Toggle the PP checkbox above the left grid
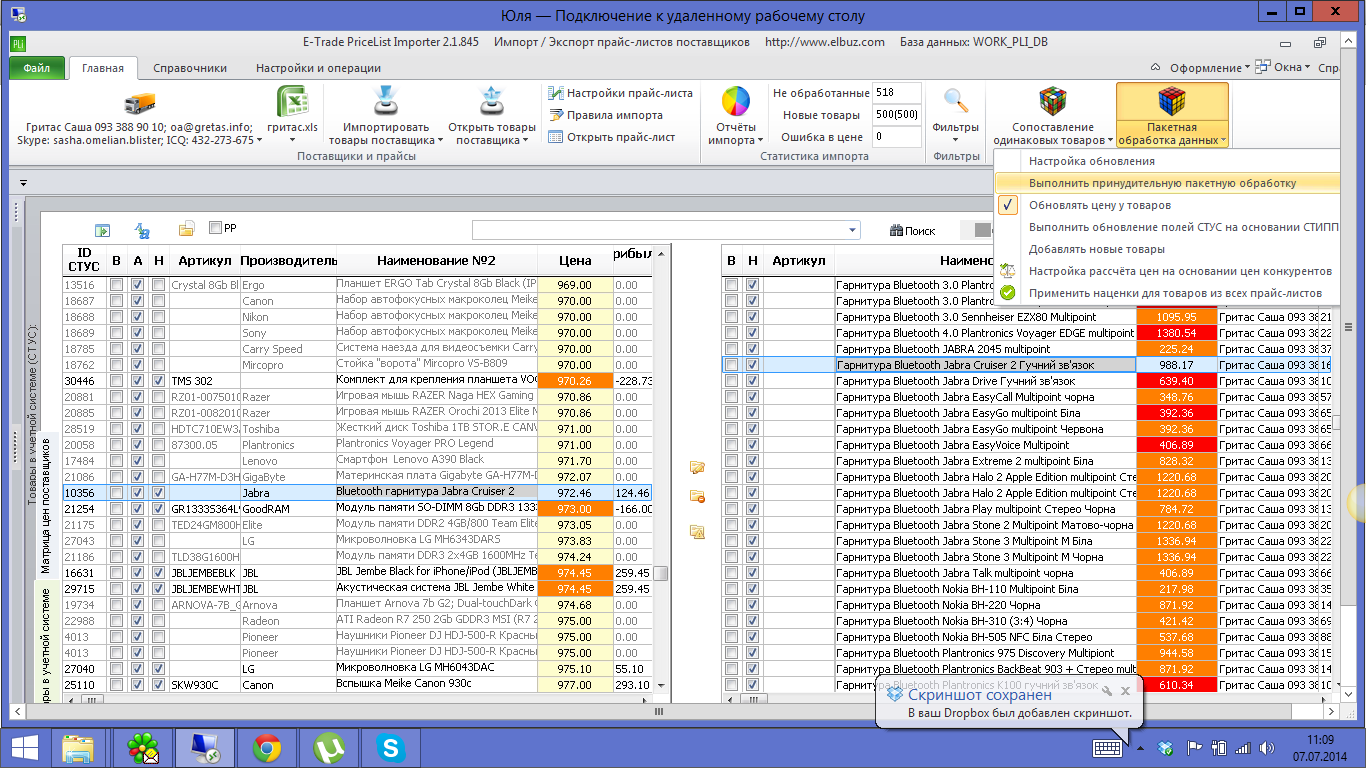1366x768 pixels. pyautogui.click(x=216, y=228)
